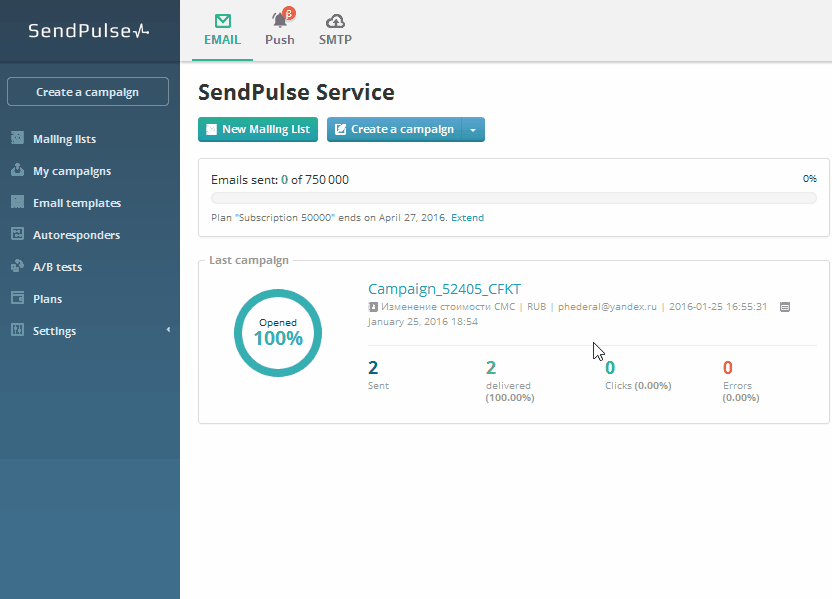Click the SendPulse logo

coord(89,31)
